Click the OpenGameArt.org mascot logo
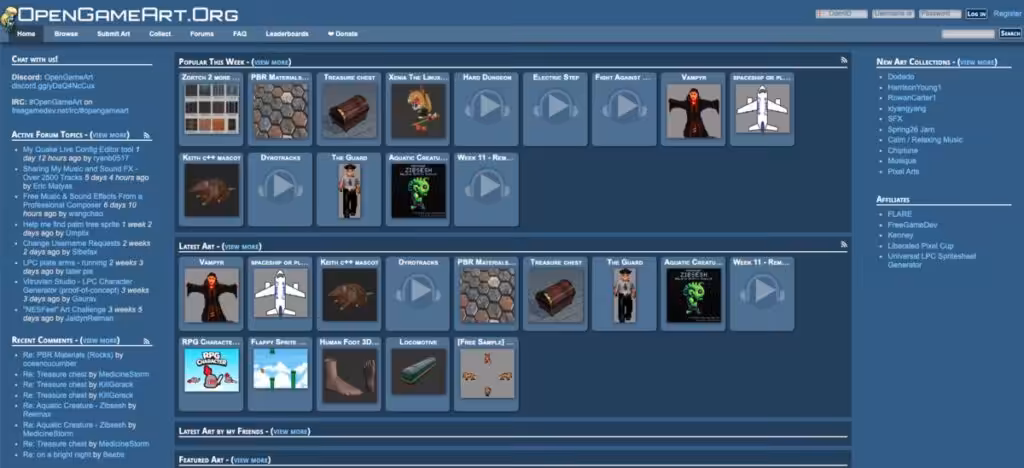1024x468 pixels. coord(8,18)
